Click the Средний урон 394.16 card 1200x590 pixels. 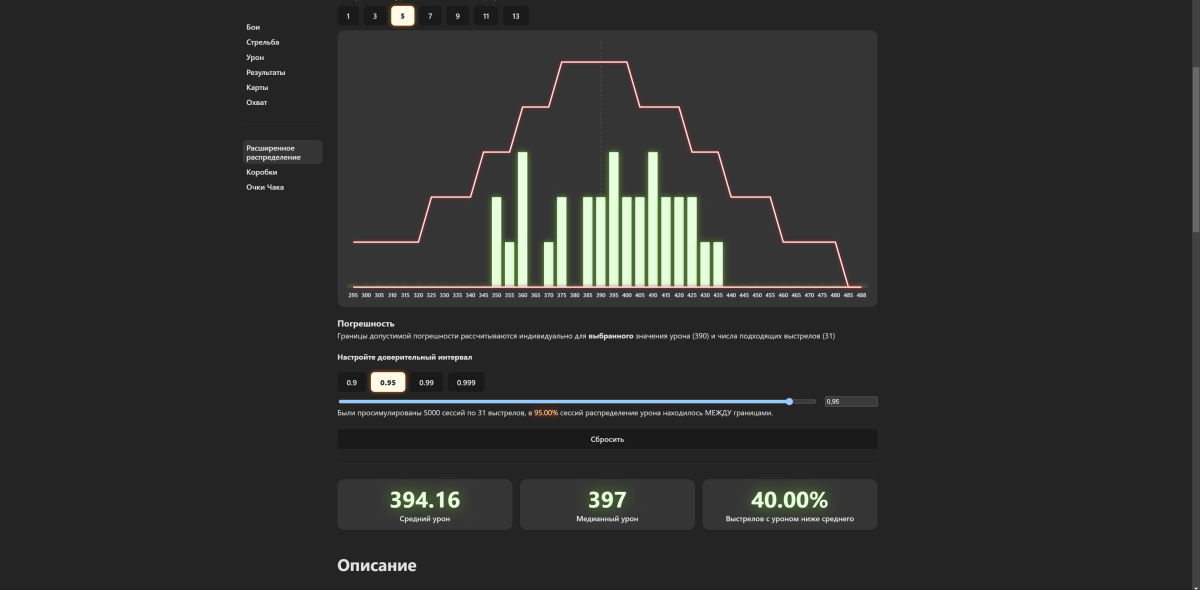(x=425, y=504)
